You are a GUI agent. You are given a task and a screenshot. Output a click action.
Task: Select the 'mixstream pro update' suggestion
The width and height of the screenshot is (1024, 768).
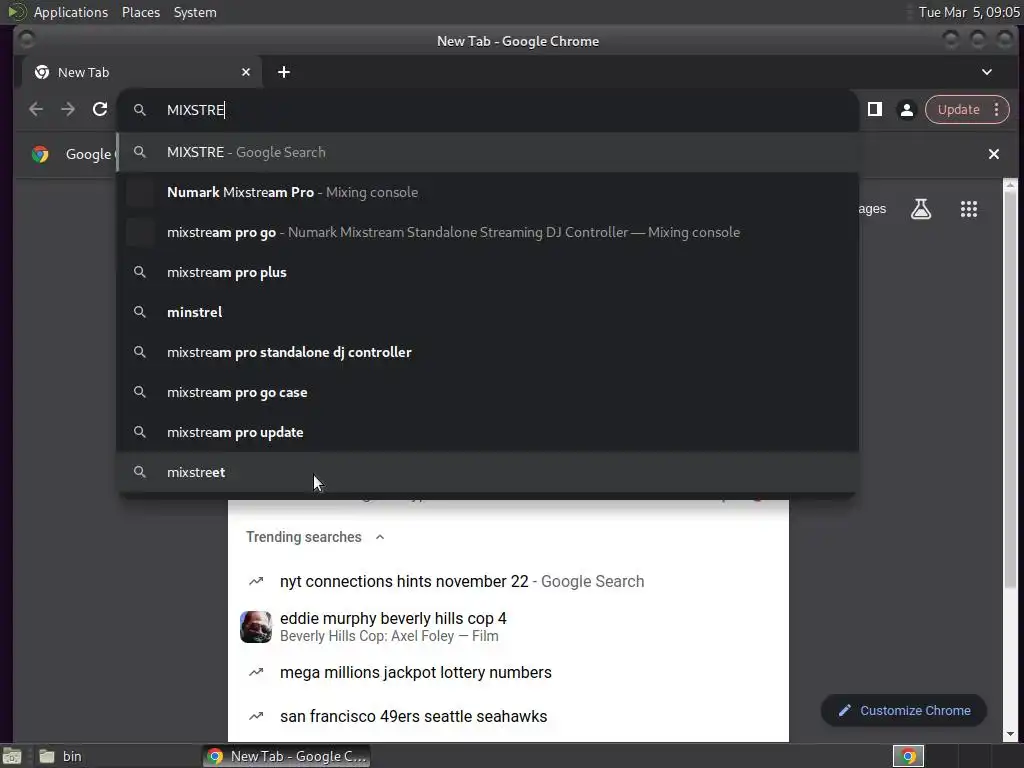(x=487, y=432)
